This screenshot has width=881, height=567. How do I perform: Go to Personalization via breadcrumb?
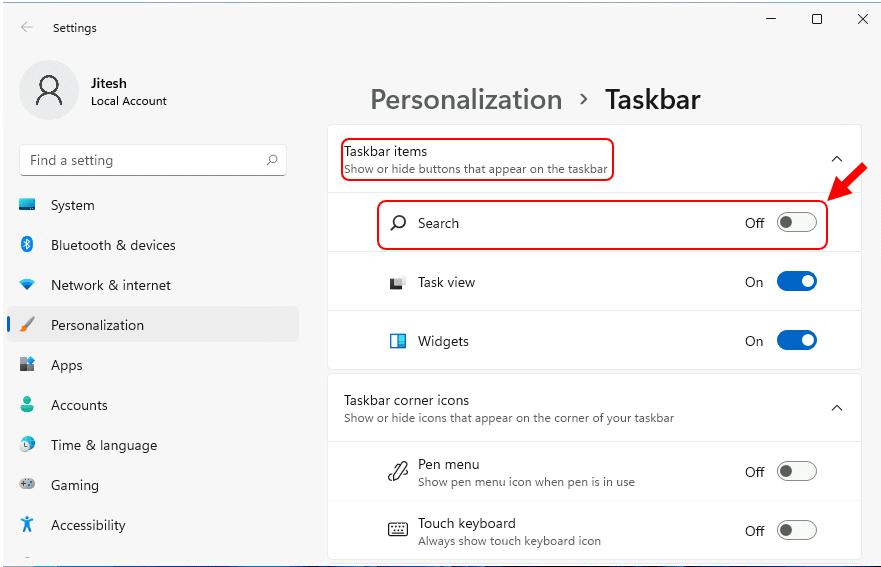click(466, 100)
